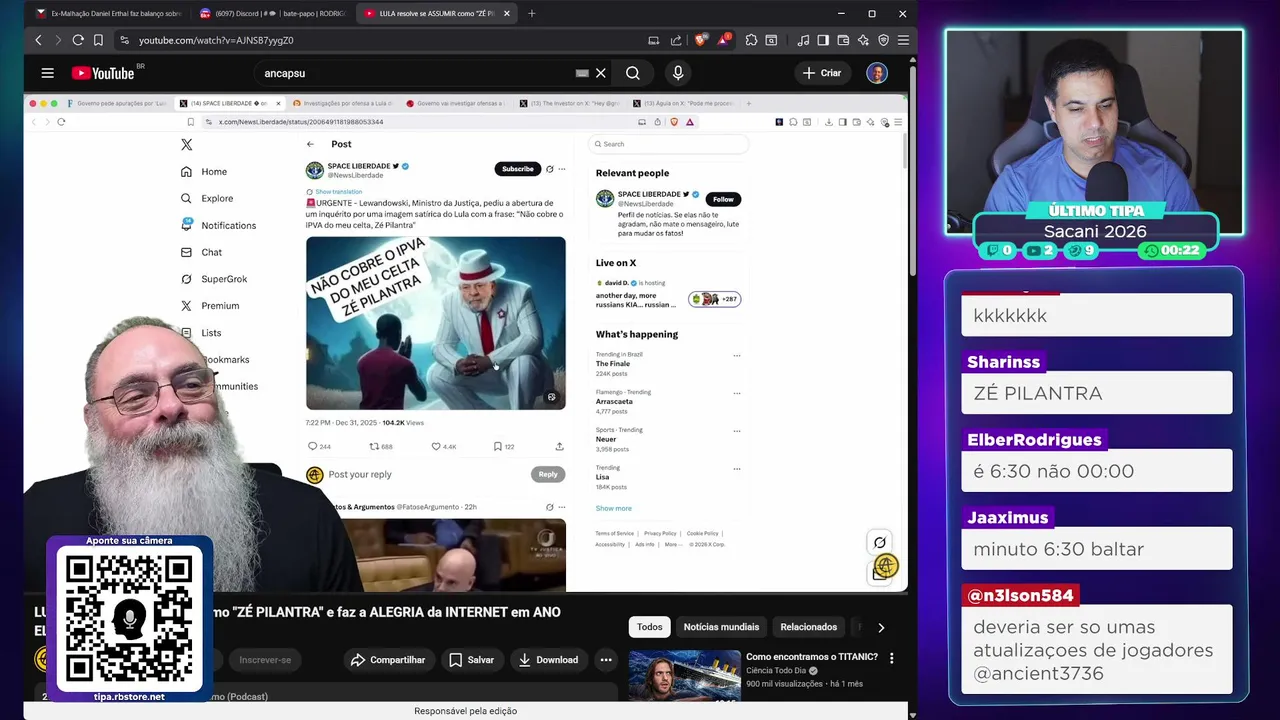Click the Subscribe button on the X post
The image size is (1280, 720).
coord(517,169)
